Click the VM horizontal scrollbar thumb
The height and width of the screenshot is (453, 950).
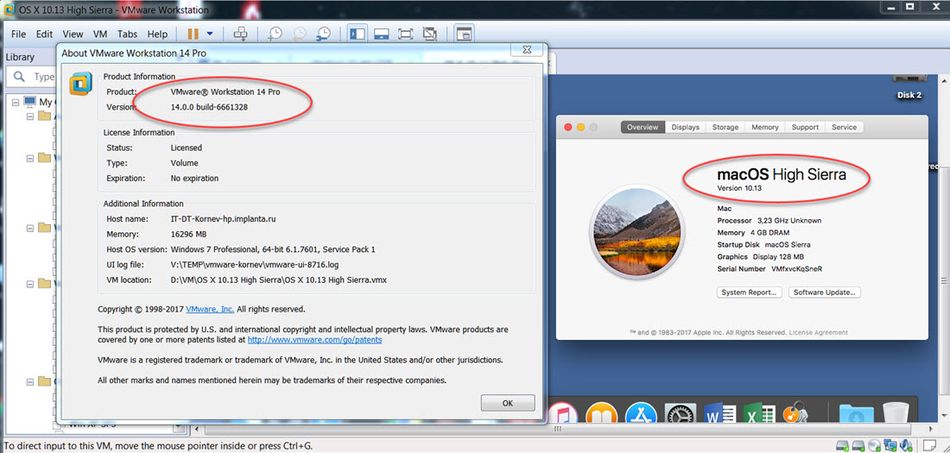557,429
